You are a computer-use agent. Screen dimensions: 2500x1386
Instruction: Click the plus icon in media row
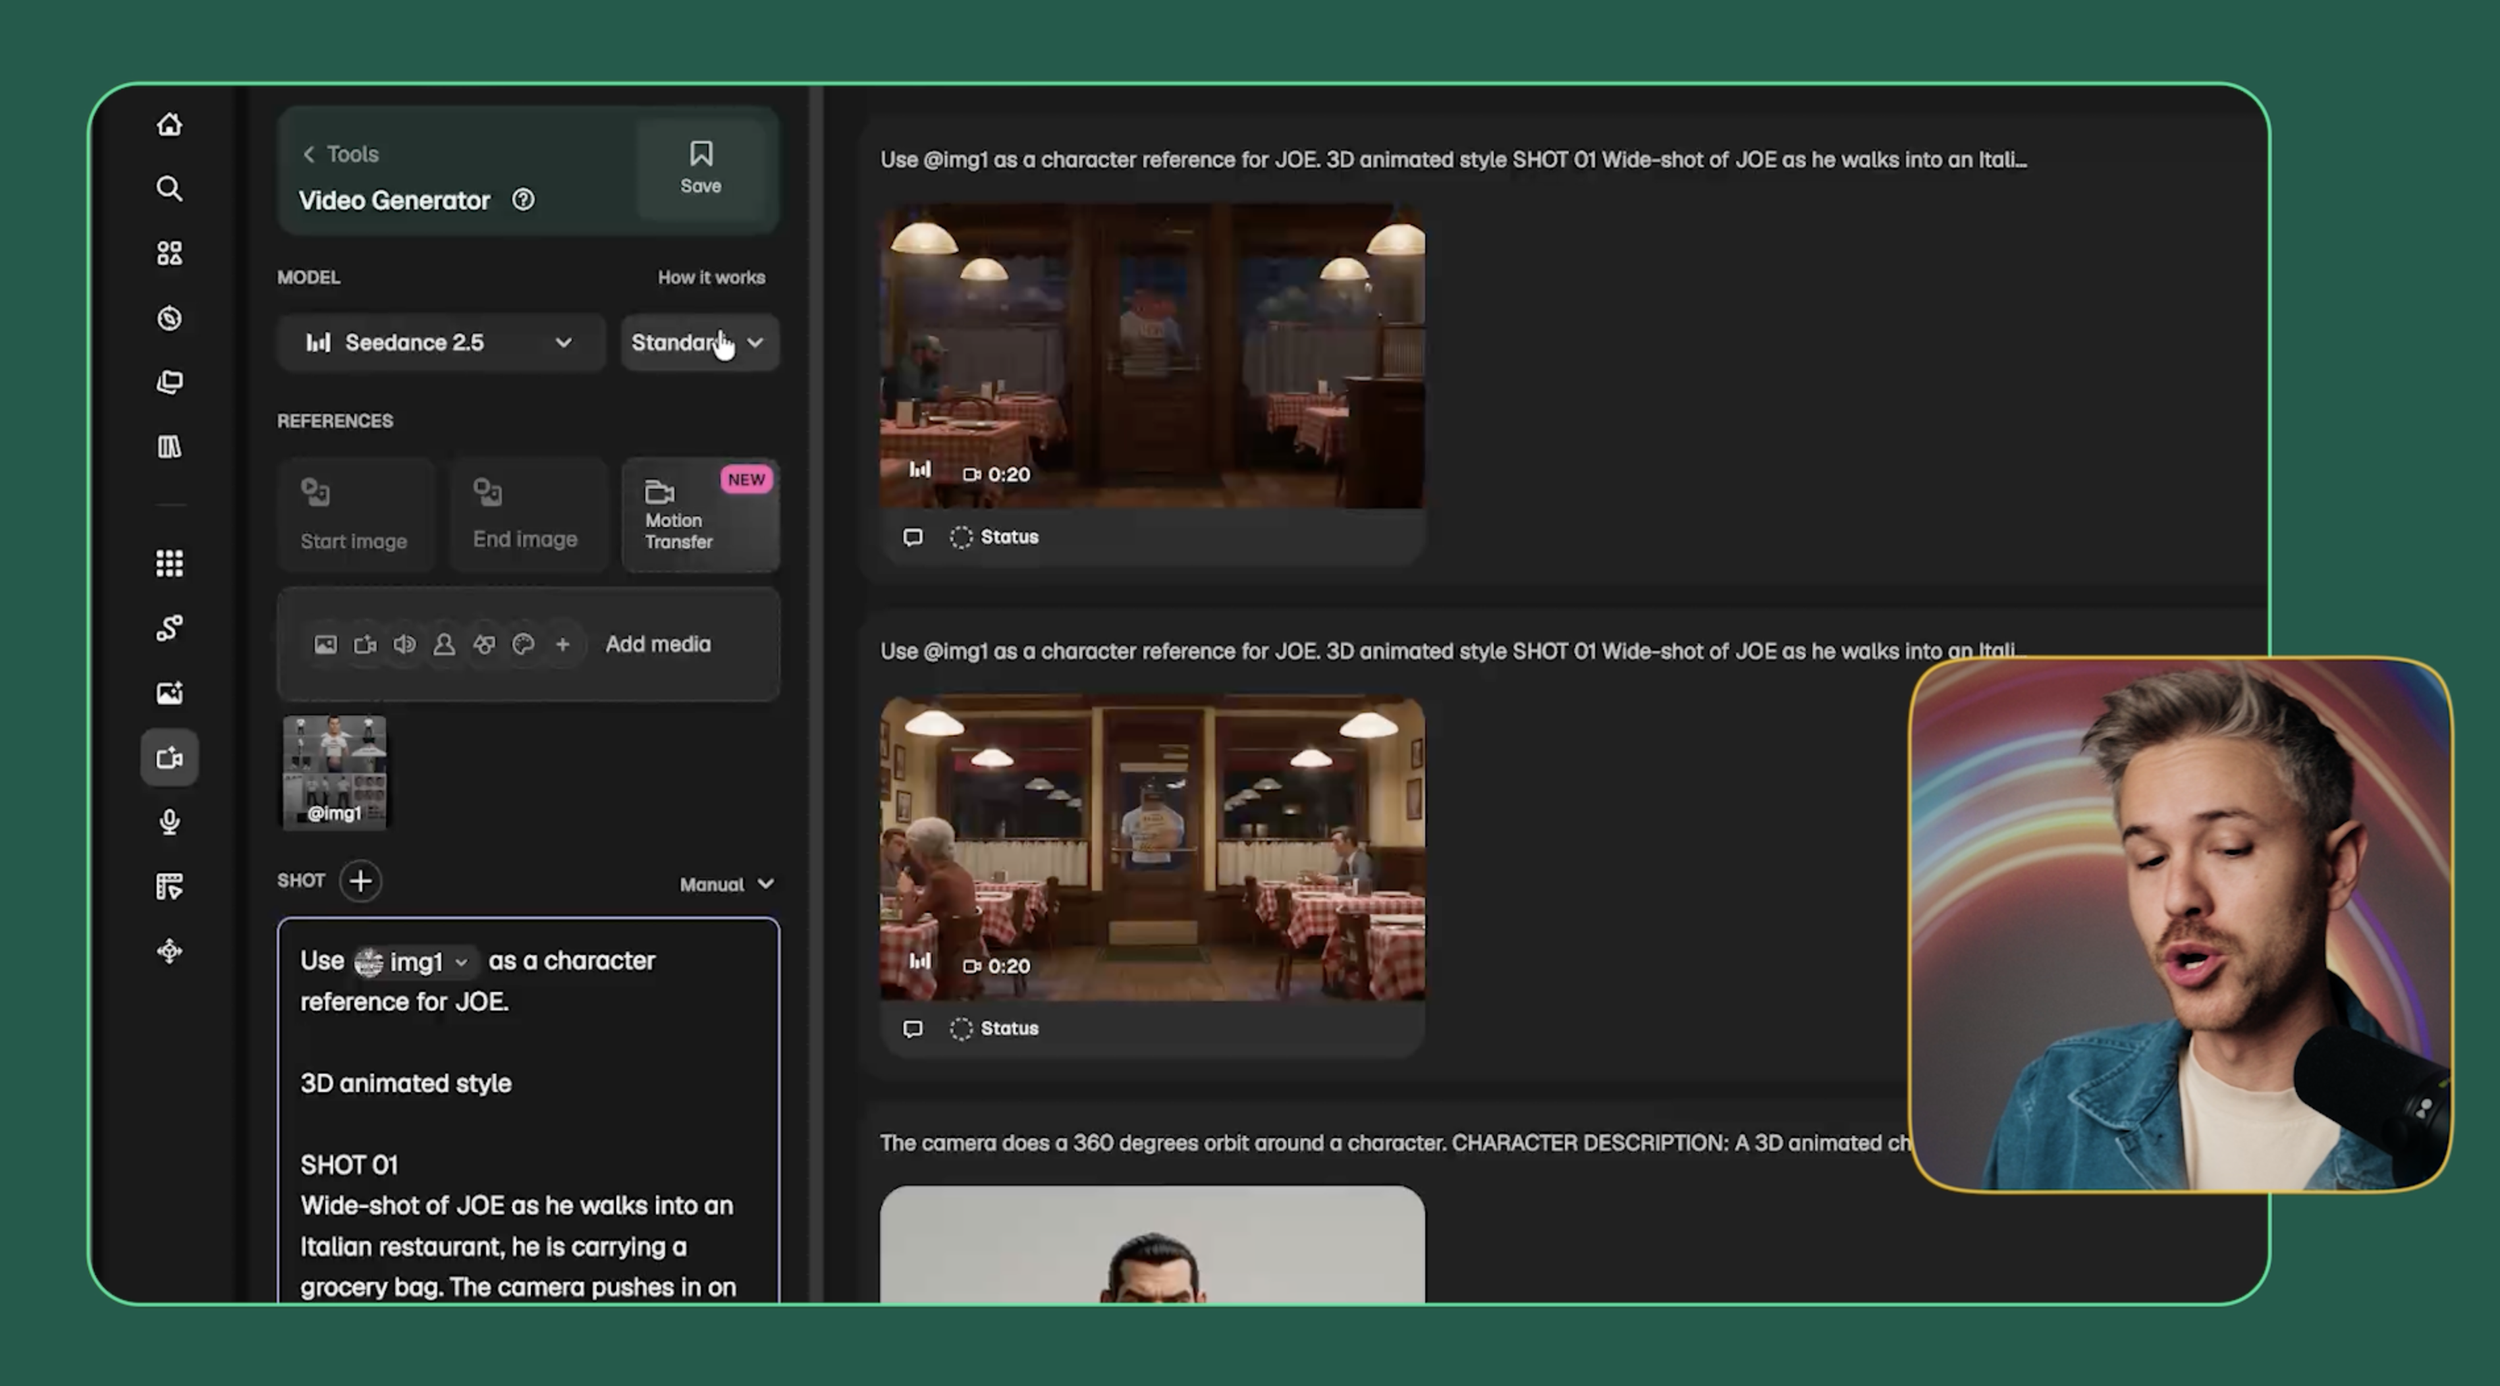(562, 644)
